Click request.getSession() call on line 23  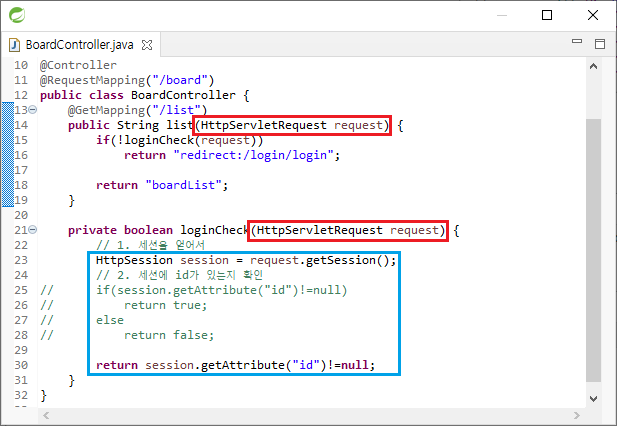tap(320, 260)
